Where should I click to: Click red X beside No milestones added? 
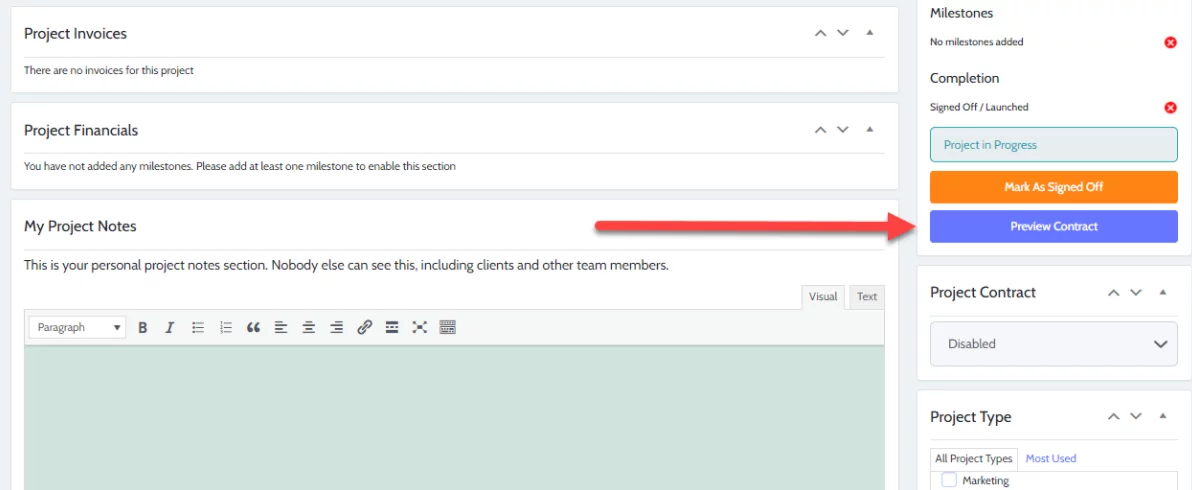pos(1171,43)
